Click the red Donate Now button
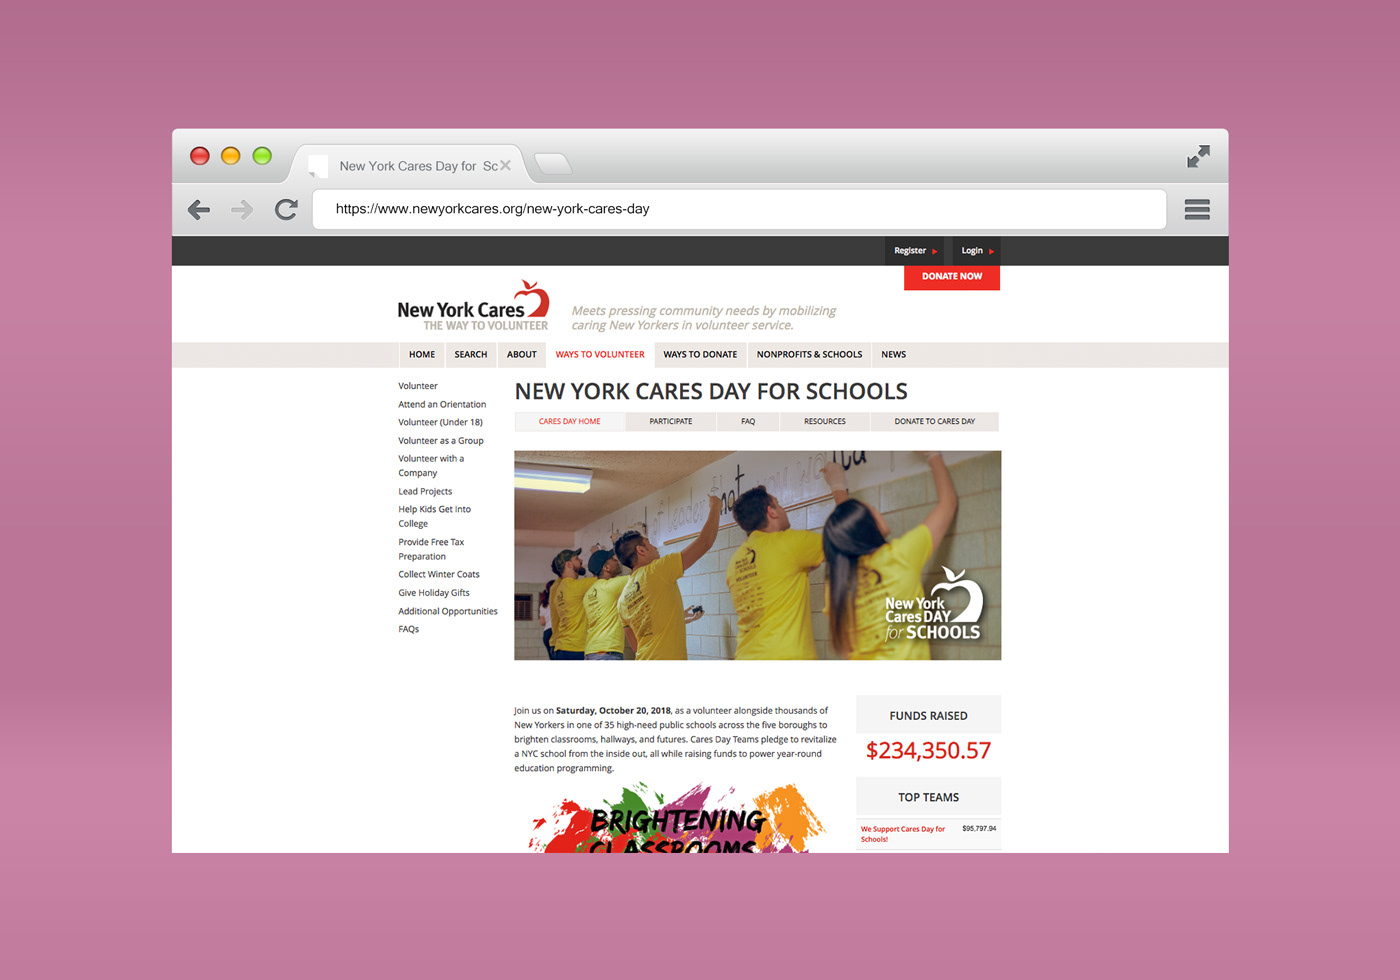Viewport: 1400px width, 980px height. pyautogui.click(x=952, y=277)
